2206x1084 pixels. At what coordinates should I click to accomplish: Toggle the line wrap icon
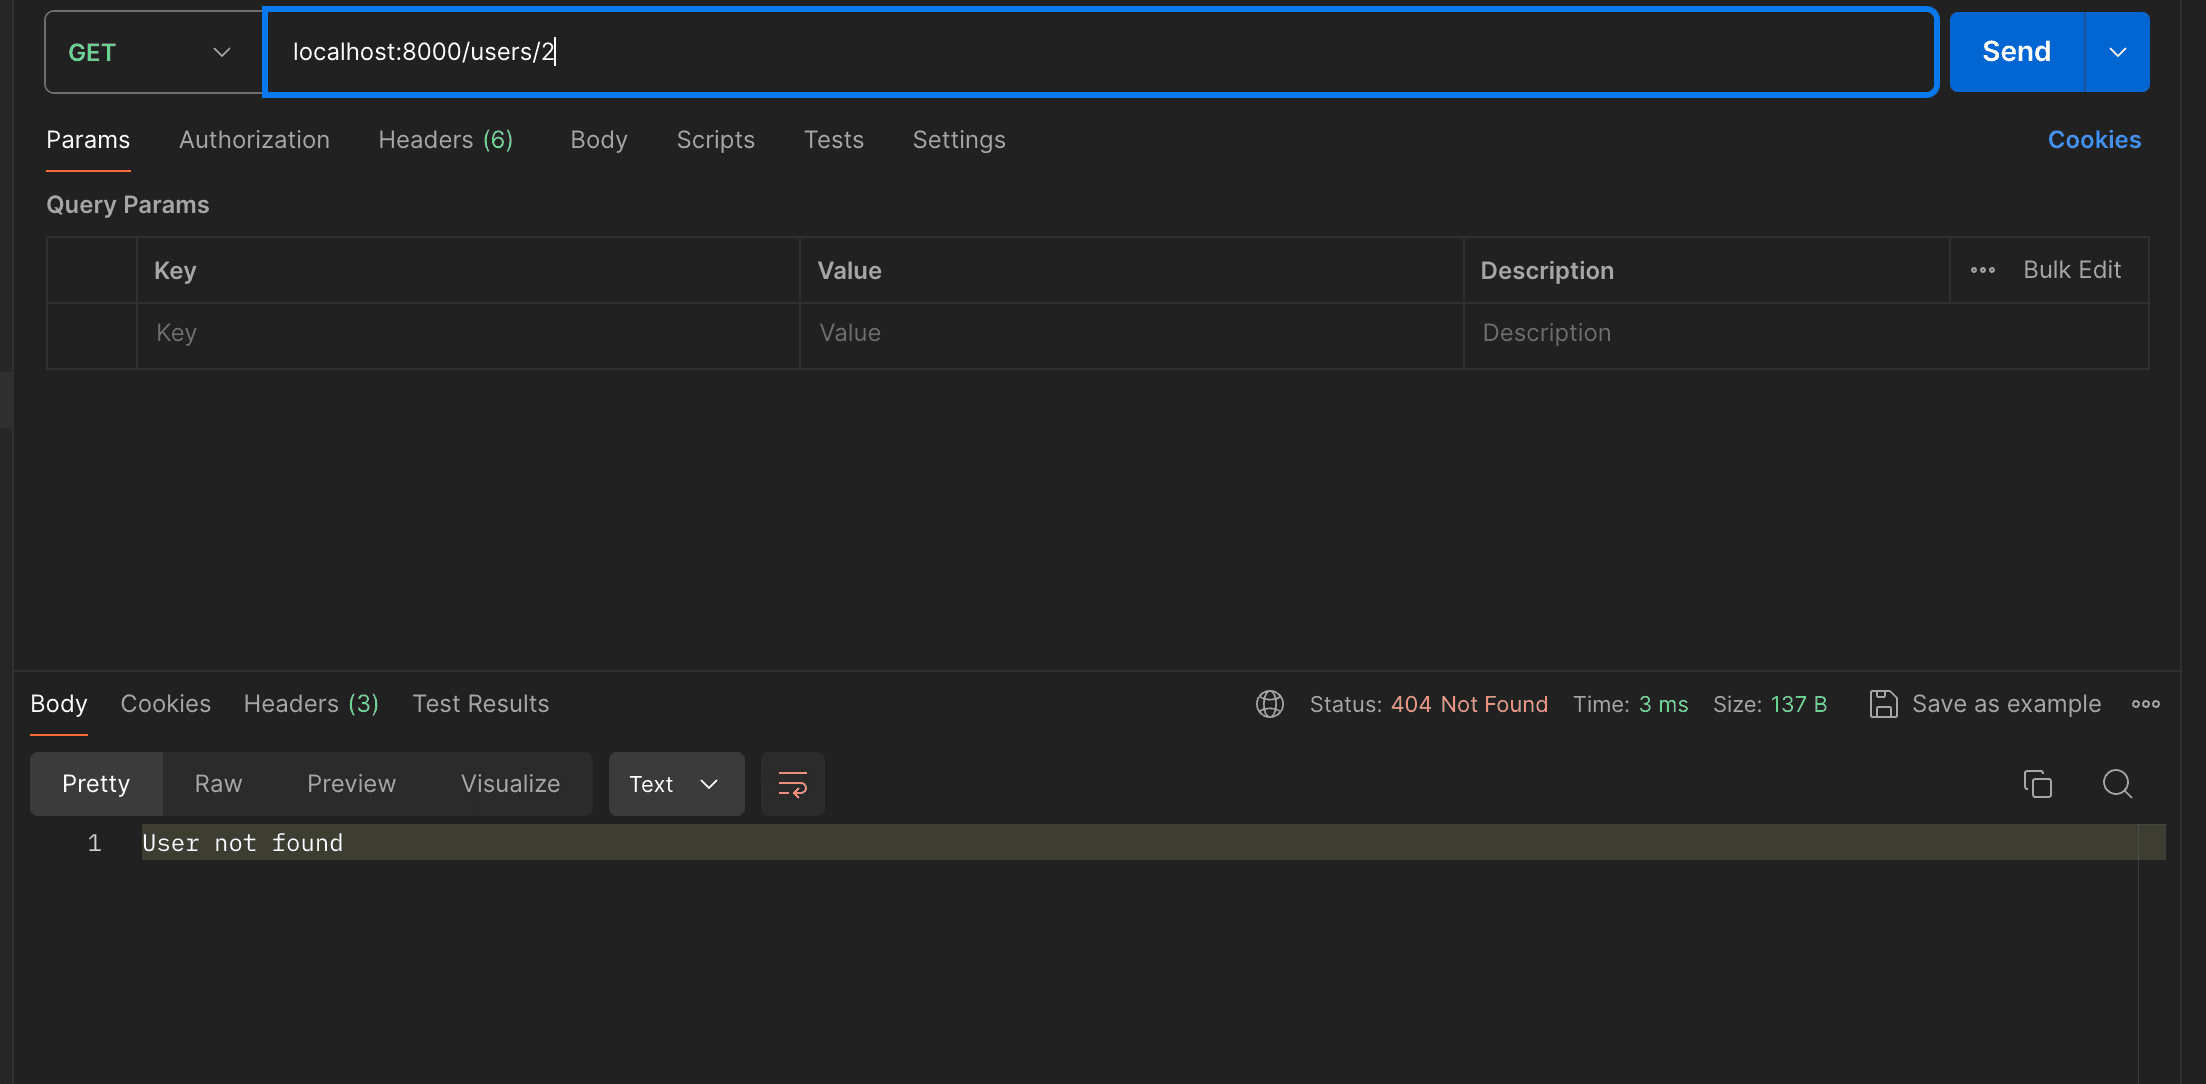click(792, 784)
